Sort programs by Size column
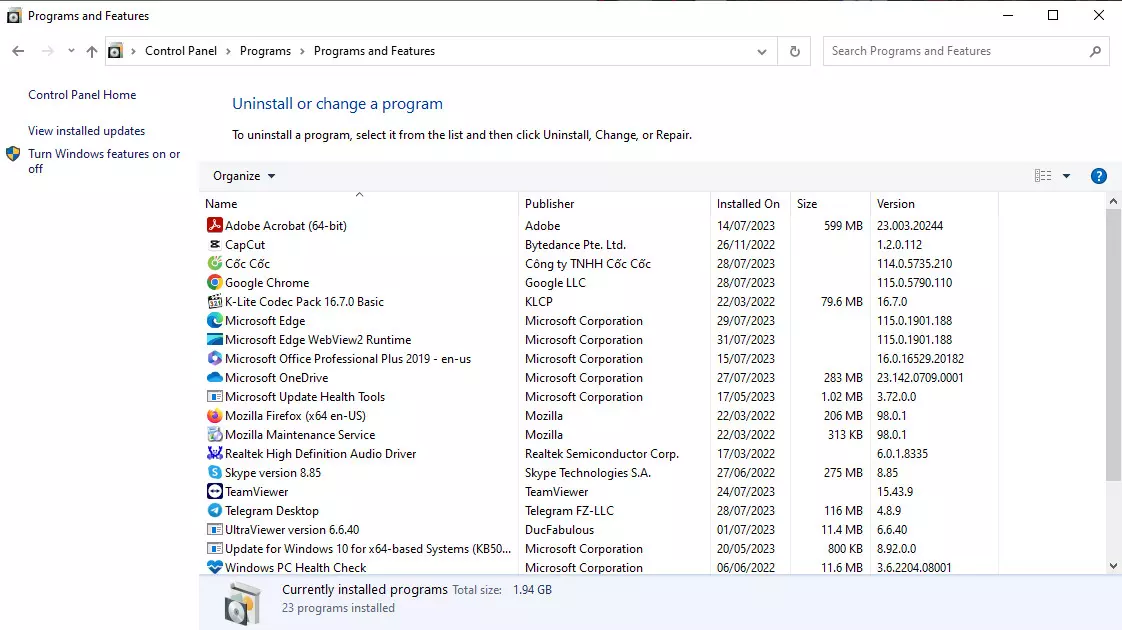 (x=830, y=203)
